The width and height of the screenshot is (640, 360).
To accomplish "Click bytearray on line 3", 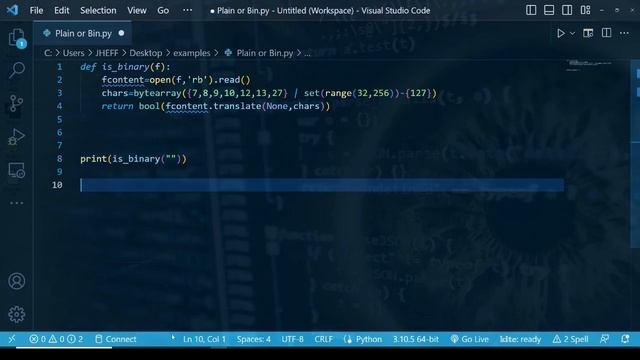I will click(x=157, y=93).
